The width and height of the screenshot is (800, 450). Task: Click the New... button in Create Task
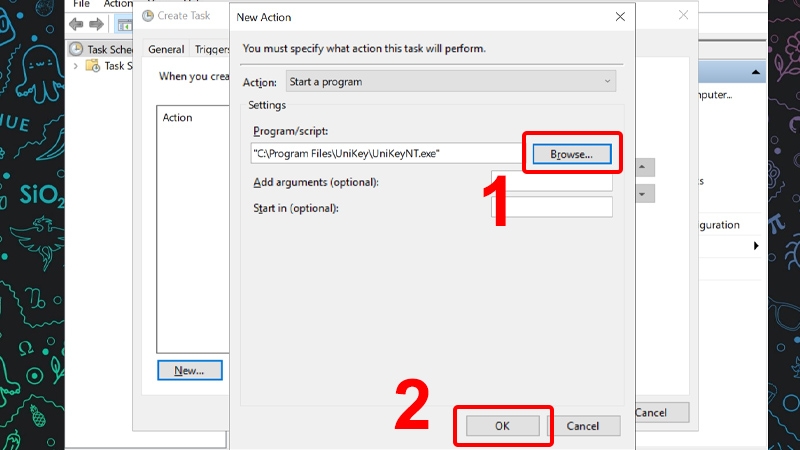point(189,370)
